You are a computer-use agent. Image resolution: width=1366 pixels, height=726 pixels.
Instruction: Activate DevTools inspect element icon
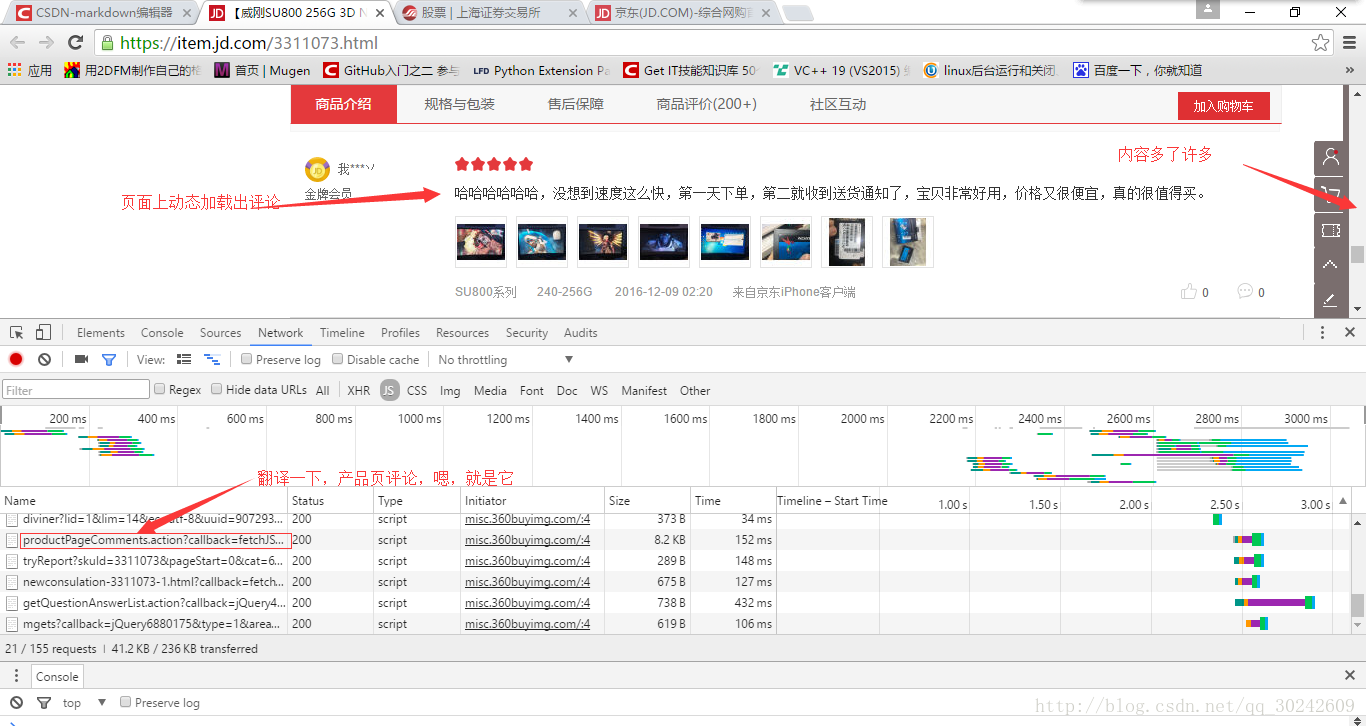pyautogui.click(x=17, y=332)
